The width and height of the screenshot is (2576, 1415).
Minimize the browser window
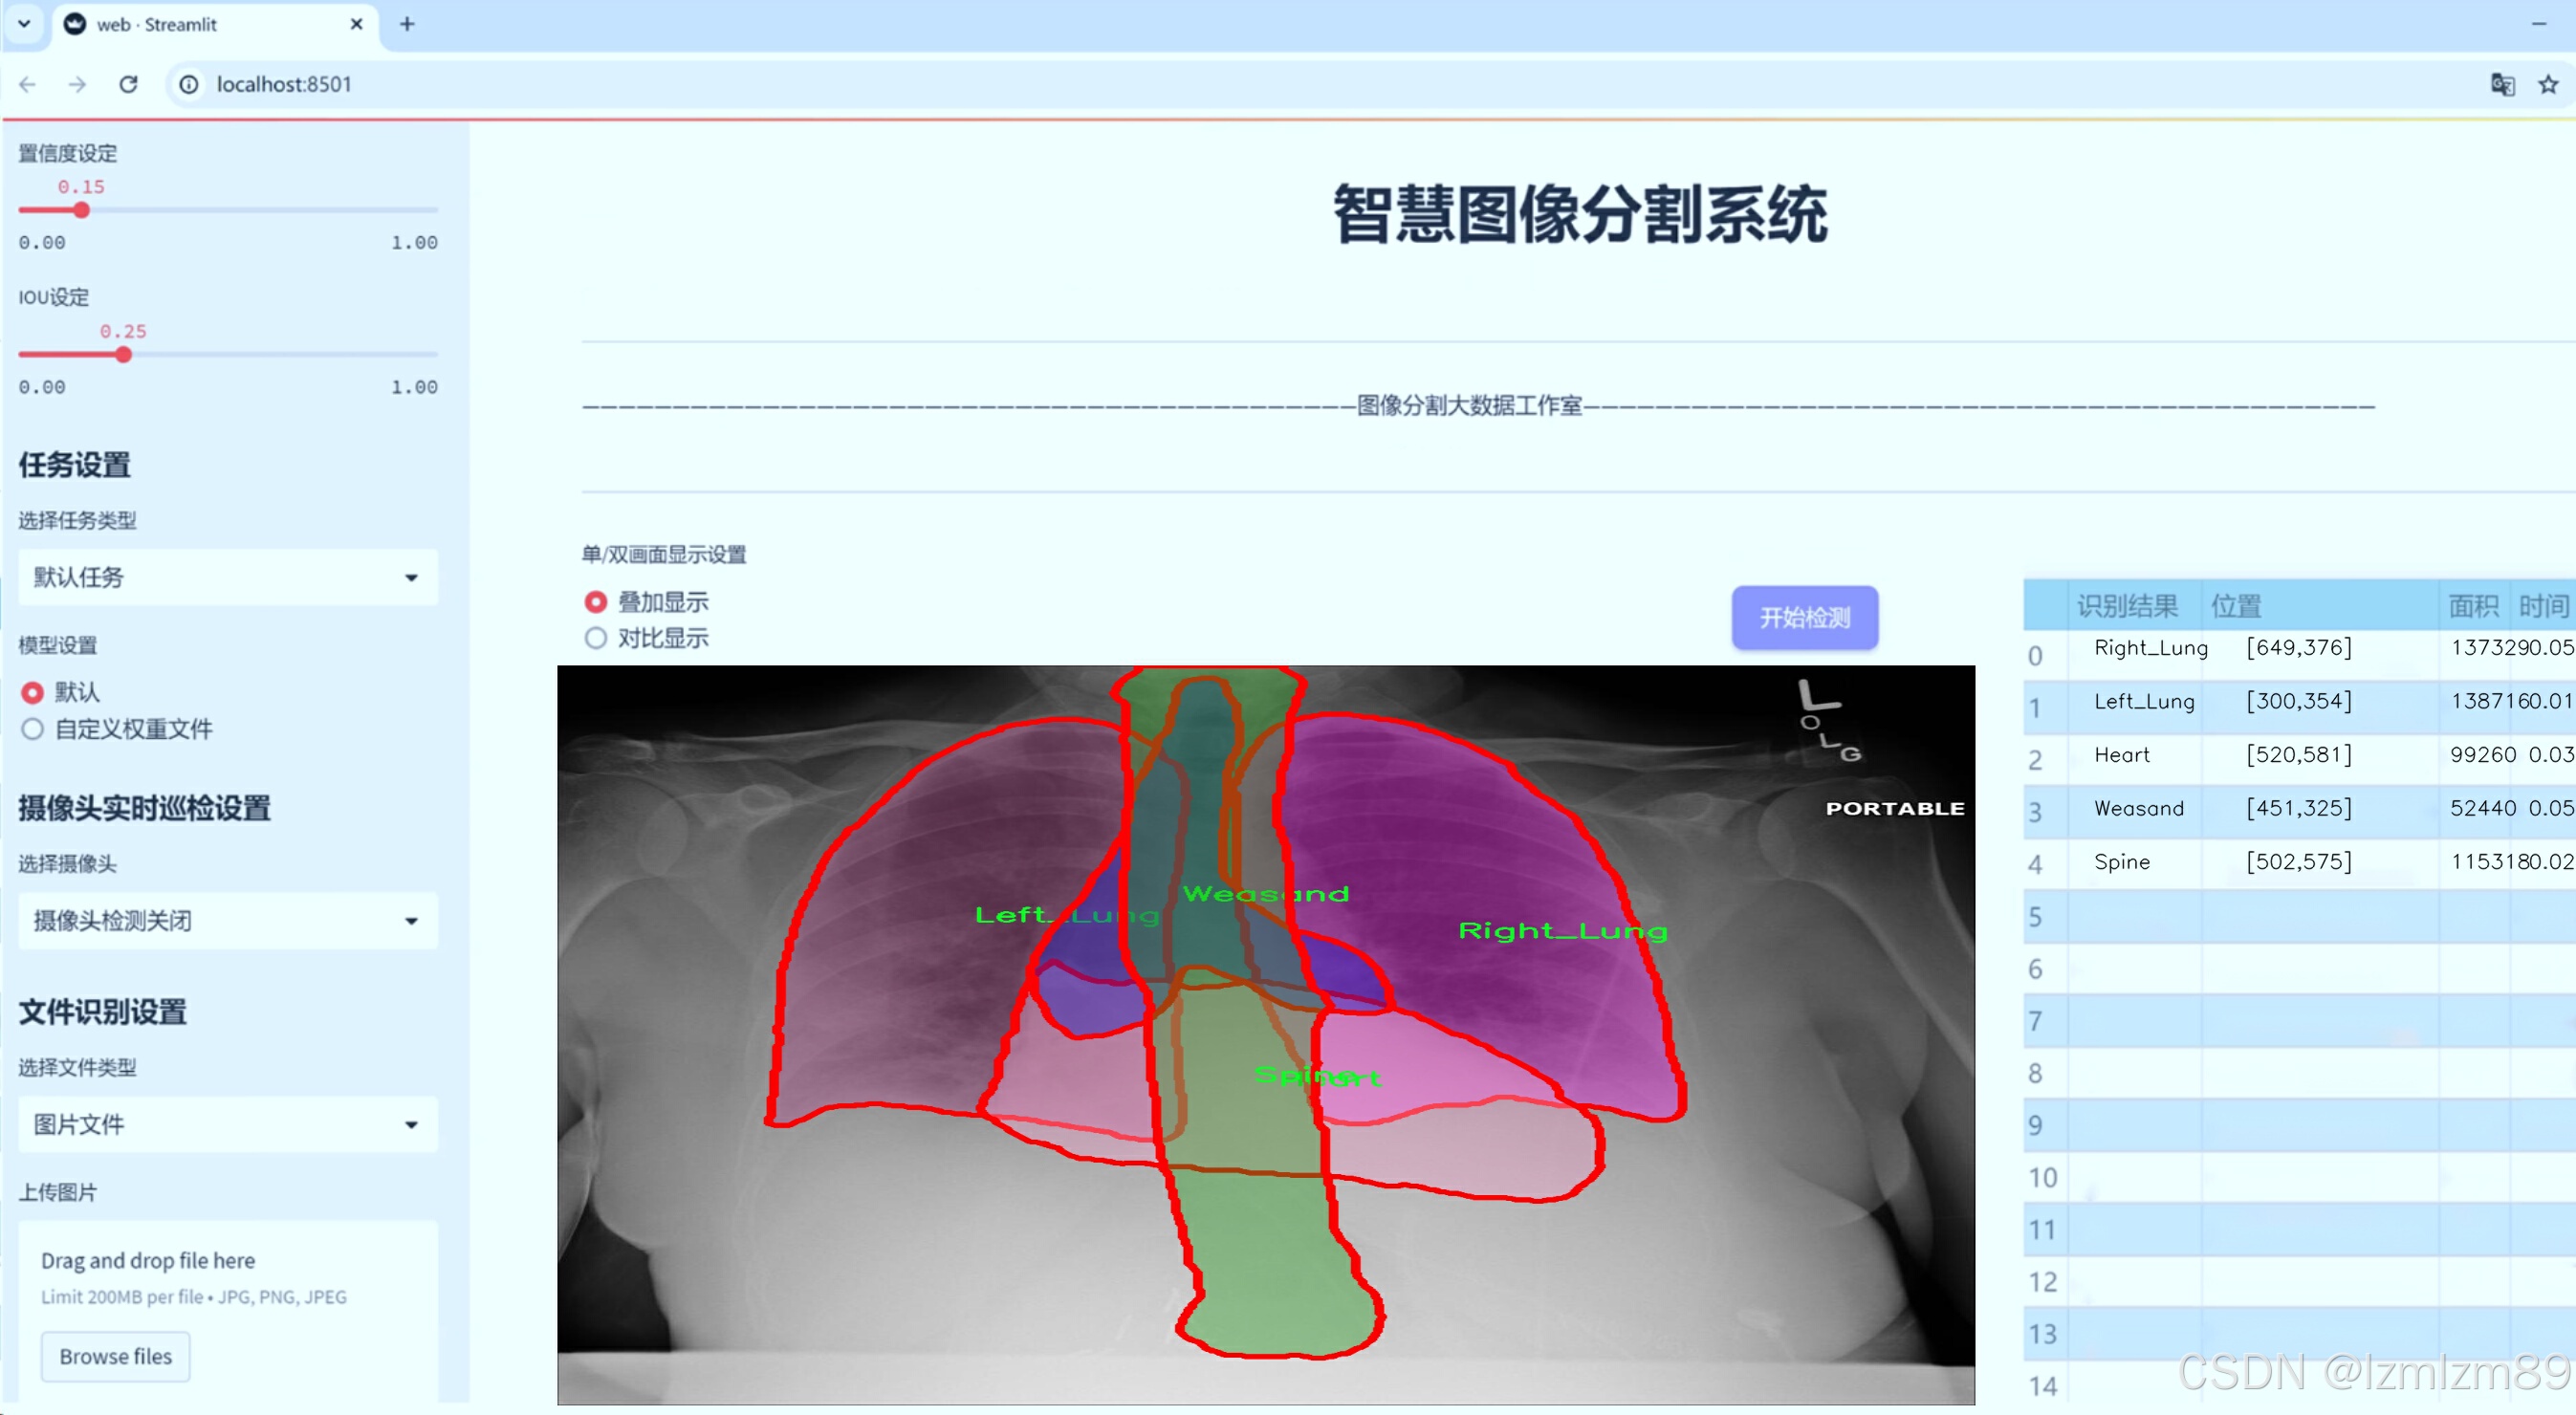coord(2538,24)
